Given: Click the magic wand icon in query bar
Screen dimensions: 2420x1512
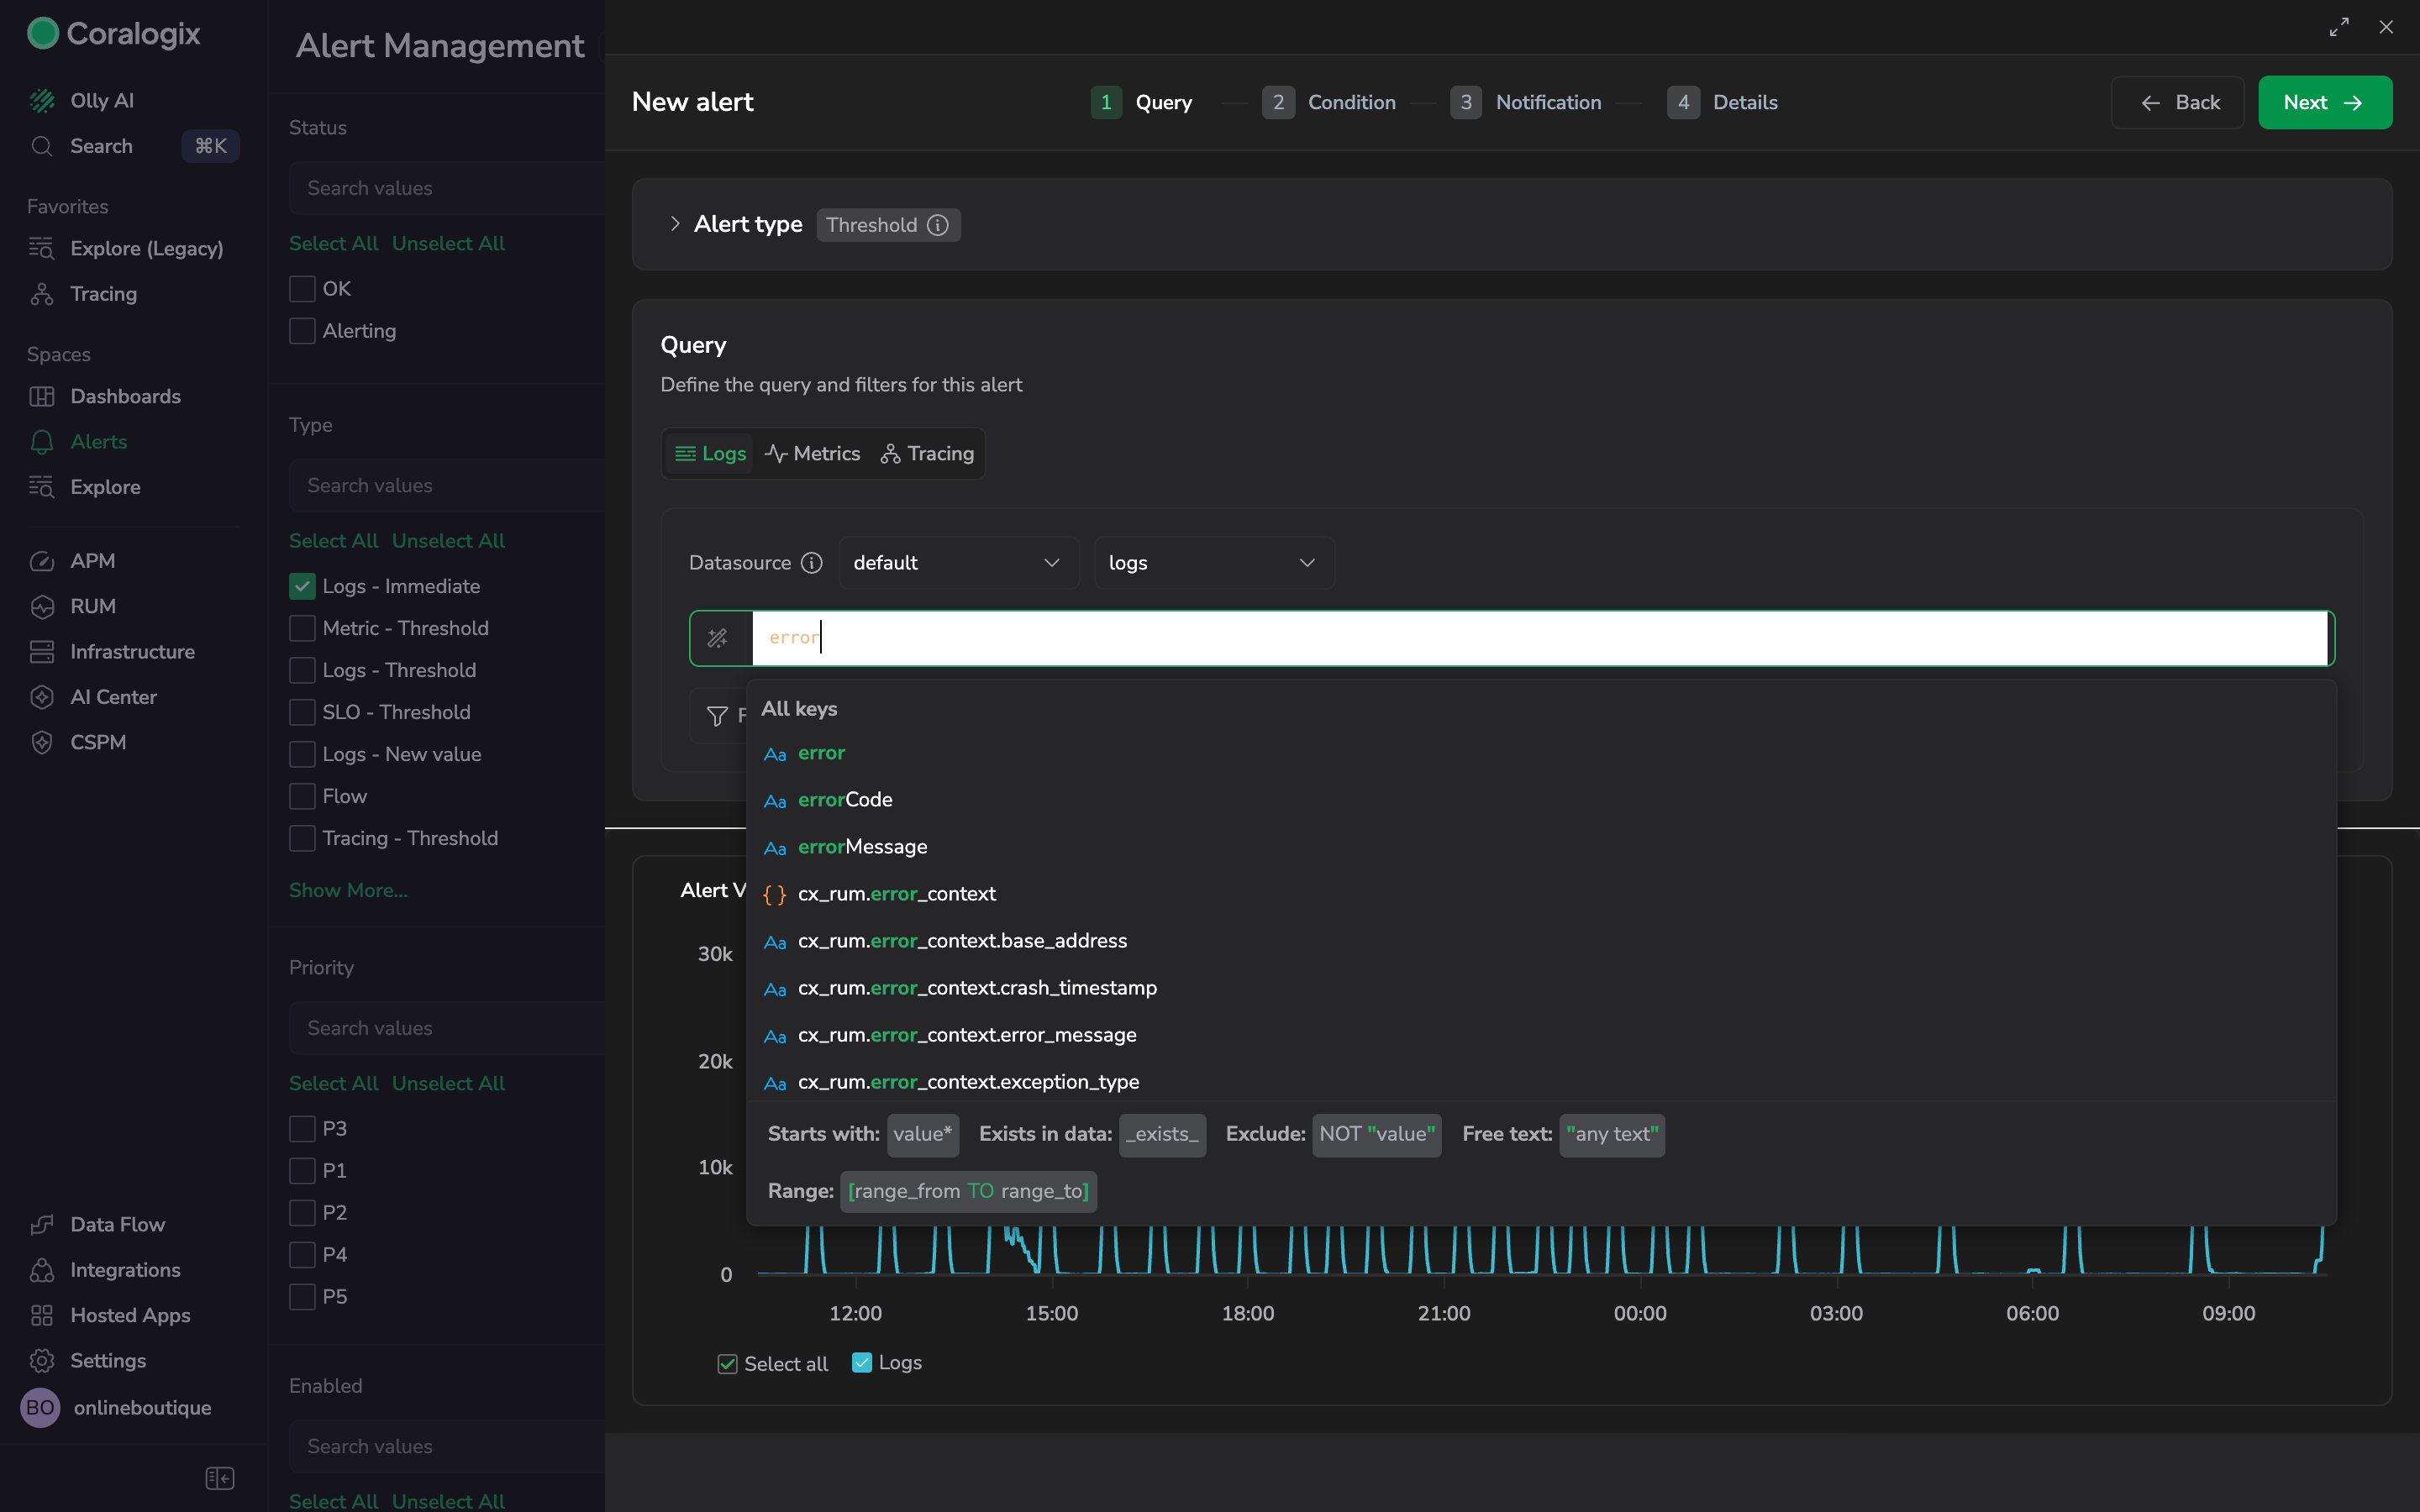Looking at the screenshot, I should pyautogui.click(x=718, y=638).
